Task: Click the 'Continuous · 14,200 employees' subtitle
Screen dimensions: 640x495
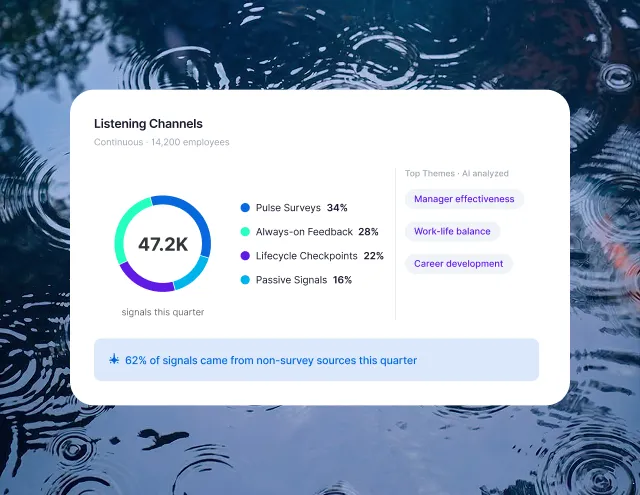Action: click(162, 142)
